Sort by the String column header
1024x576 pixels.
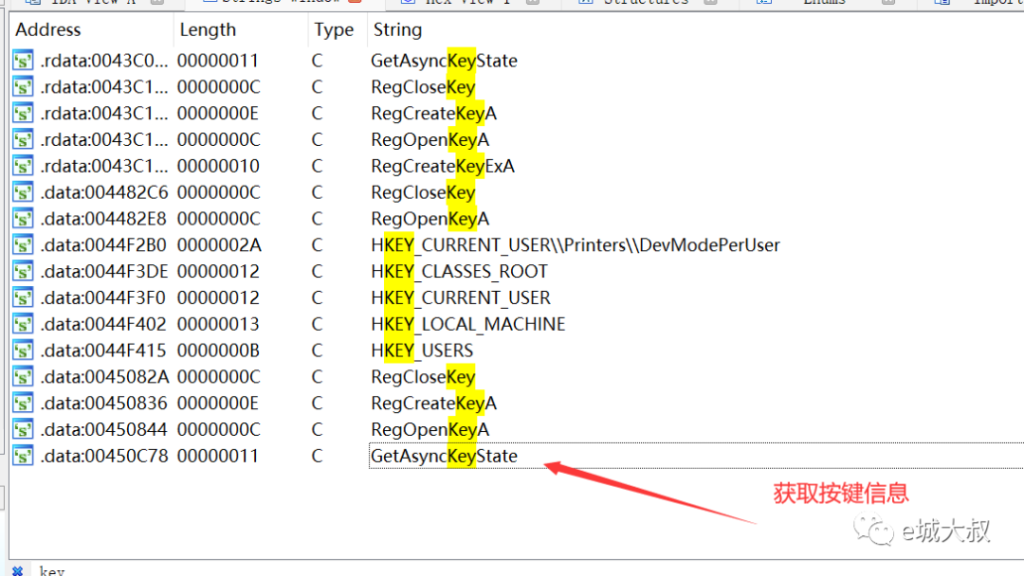click(397, 30)
